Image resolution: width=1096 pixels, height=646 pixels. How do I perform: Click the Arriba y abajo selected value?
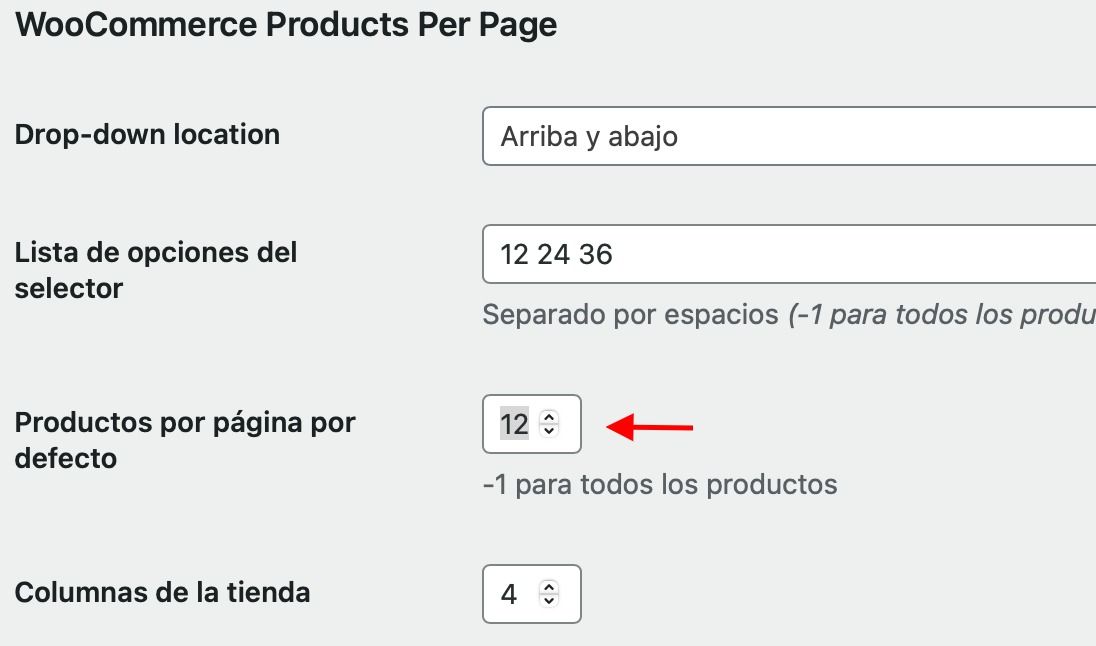589,136
